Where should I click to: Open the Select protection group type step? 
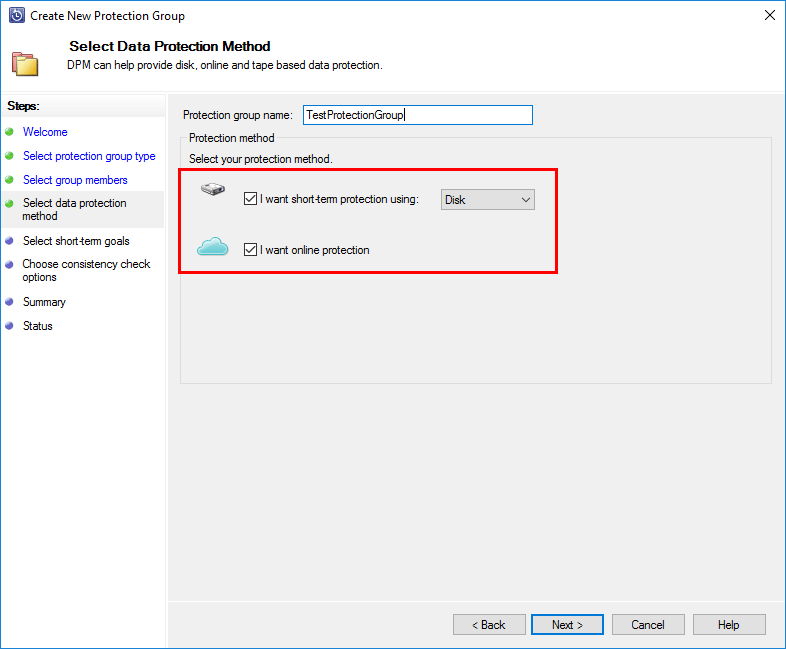(89, 156)
